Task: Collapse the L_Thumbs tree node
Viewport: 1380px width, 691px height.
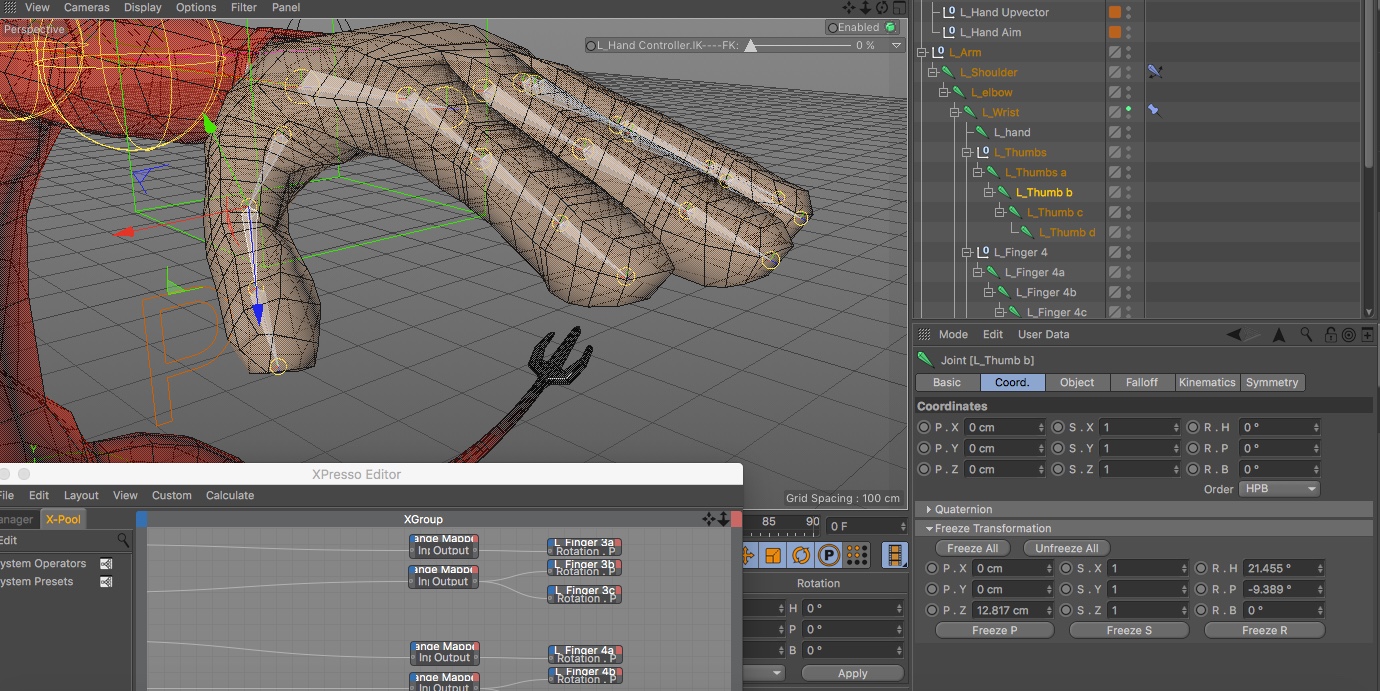Action: tap(967, 152)
